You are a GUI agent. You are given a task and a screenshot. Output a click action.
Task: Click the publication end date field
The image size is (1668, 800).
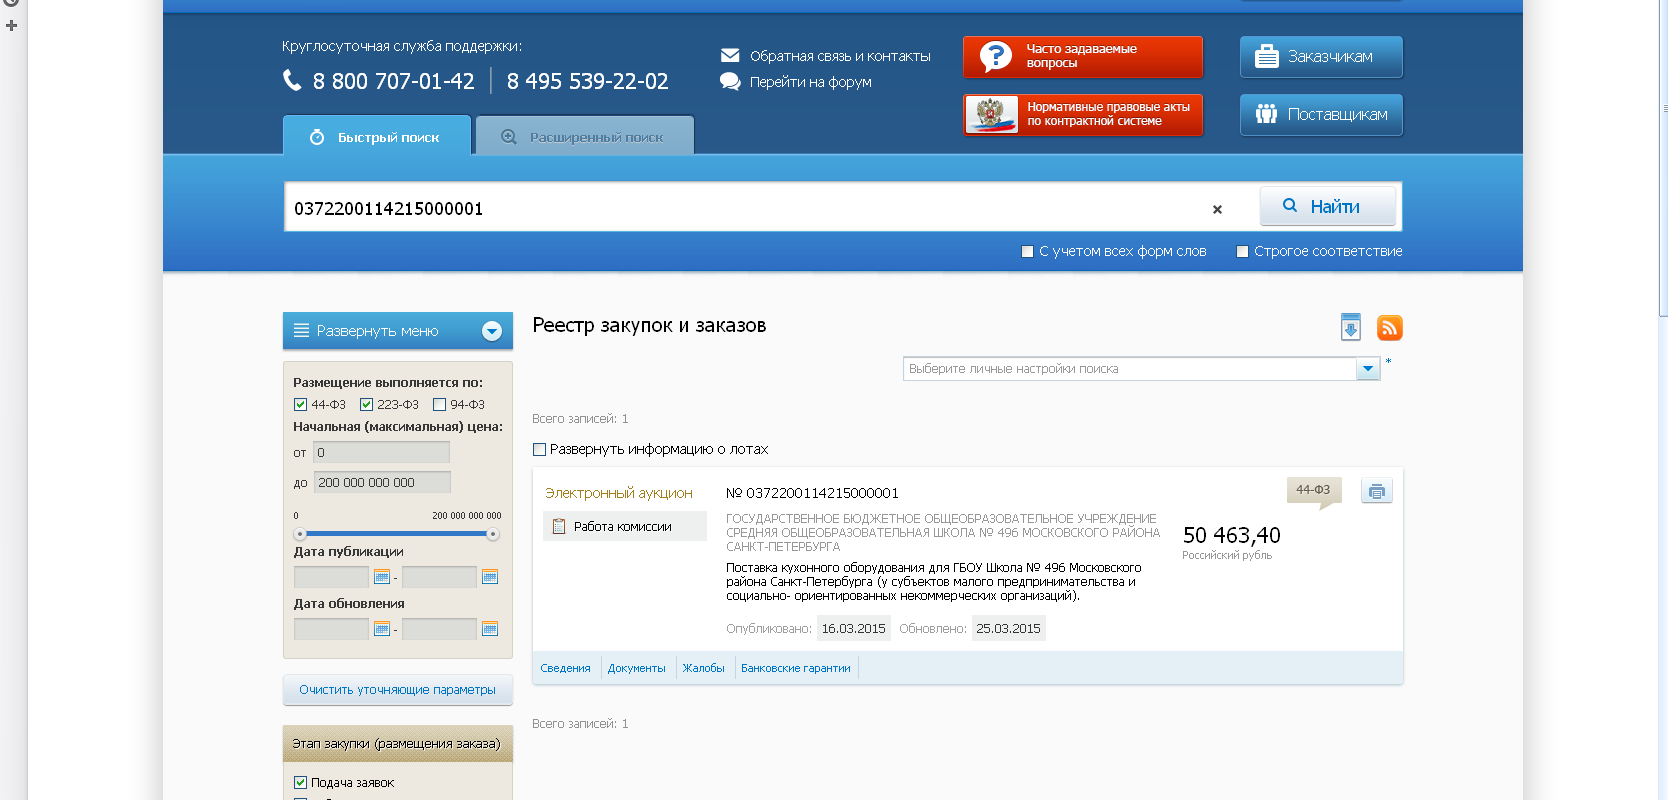click(x=439, y=577)
